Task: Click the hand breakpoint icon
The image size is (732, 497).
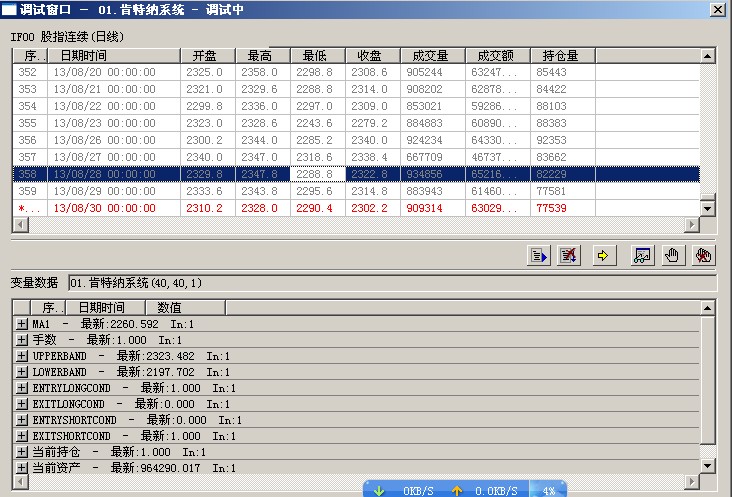Action: [x=672, y=255]
